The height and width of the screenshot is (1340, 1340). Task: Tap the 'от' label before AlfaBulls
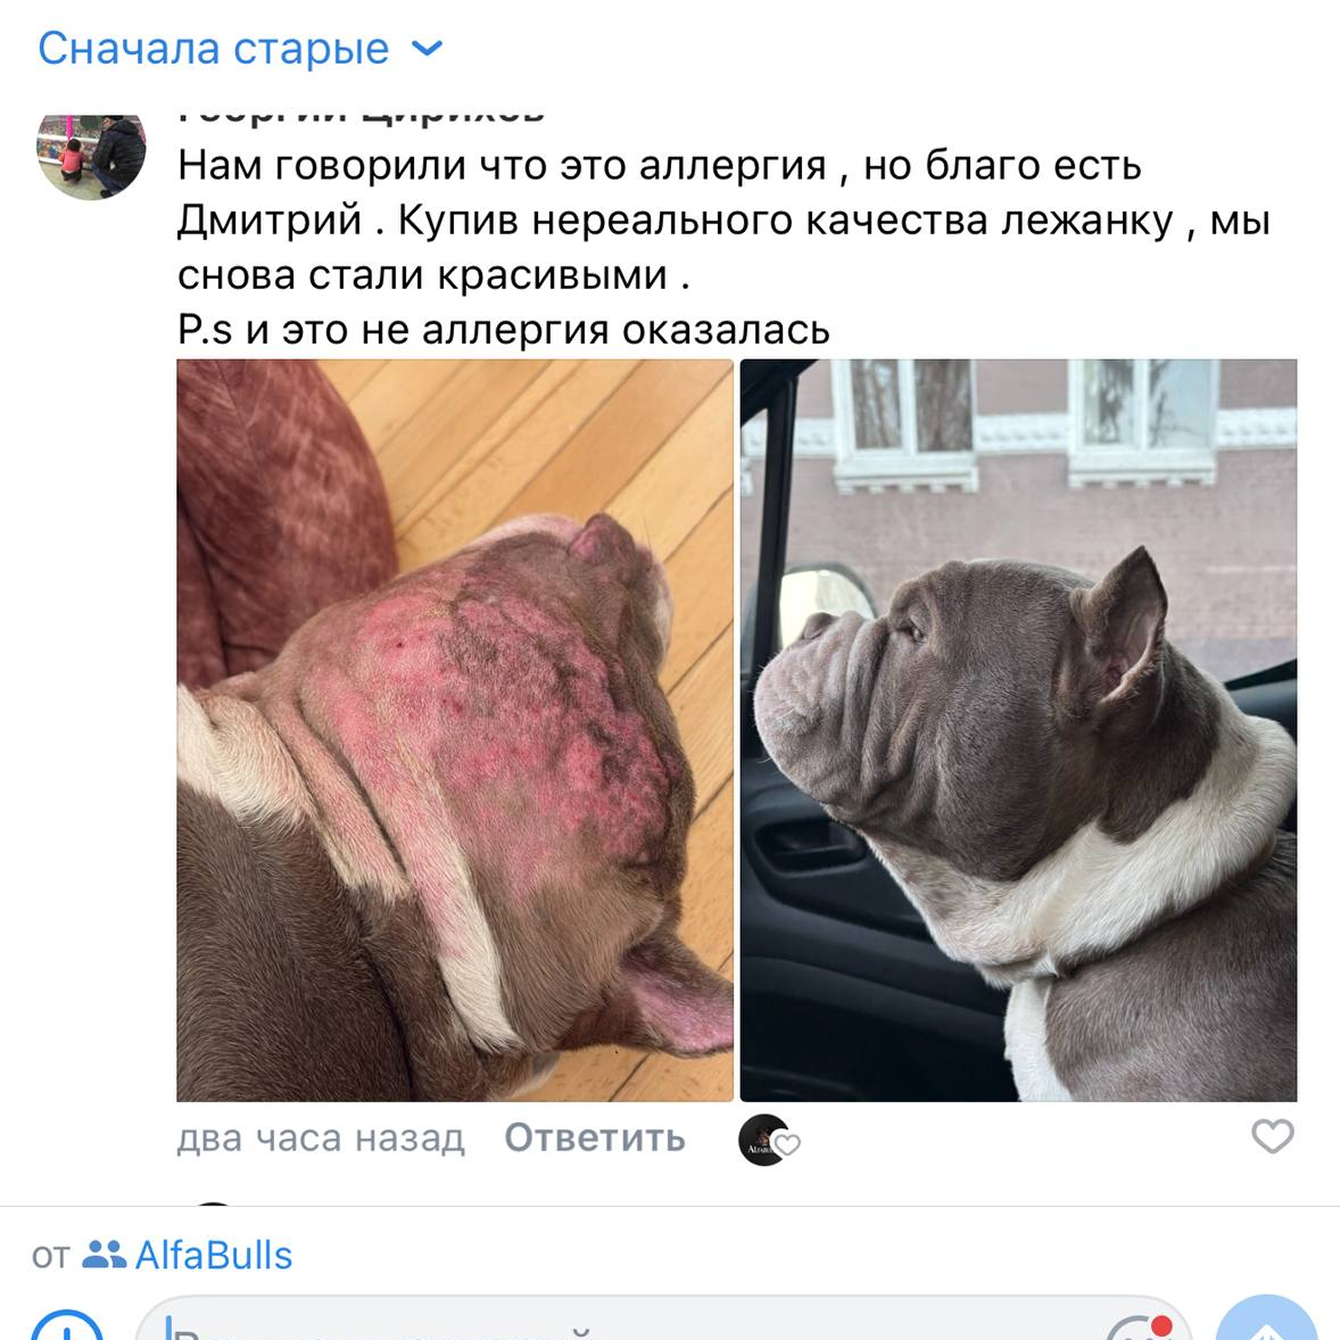click(x=50, y=1256)
